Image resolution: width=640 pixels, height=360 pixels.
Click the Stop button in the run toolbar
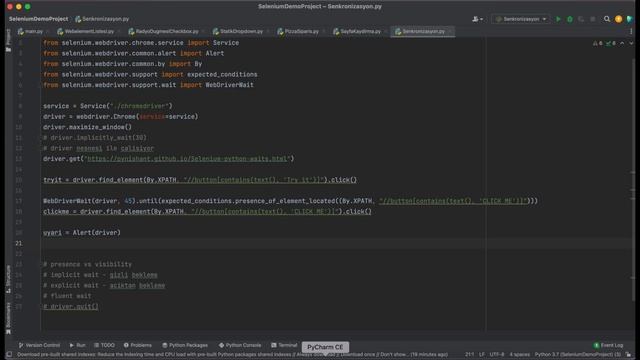point(593,19)
